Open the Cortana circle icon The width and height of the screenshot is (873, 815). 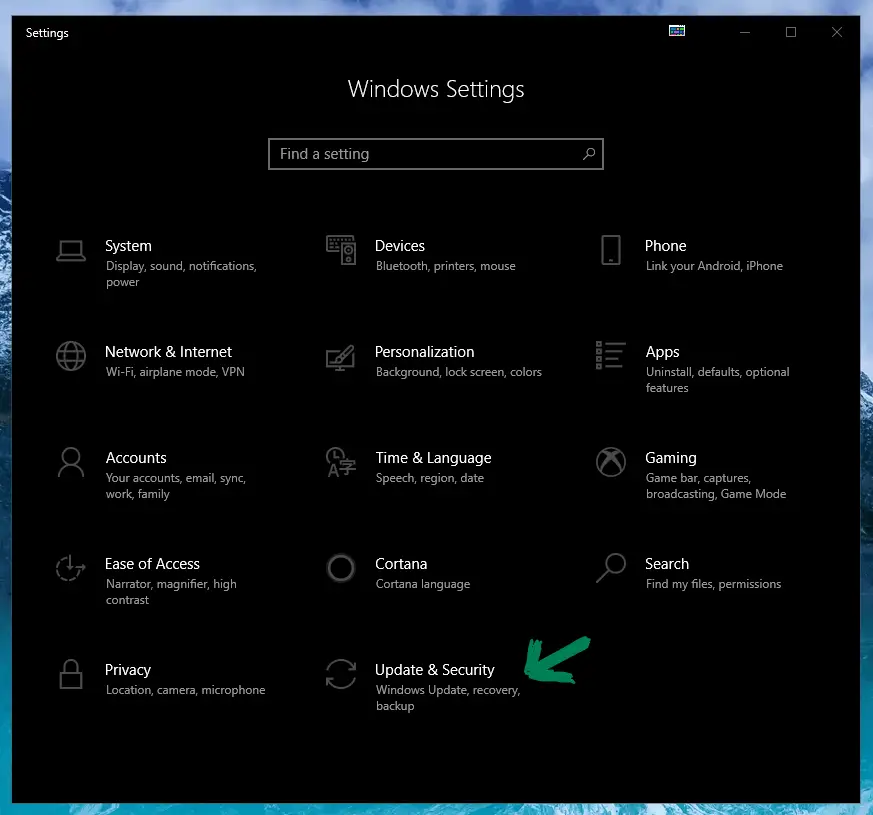tap(341, 568)
